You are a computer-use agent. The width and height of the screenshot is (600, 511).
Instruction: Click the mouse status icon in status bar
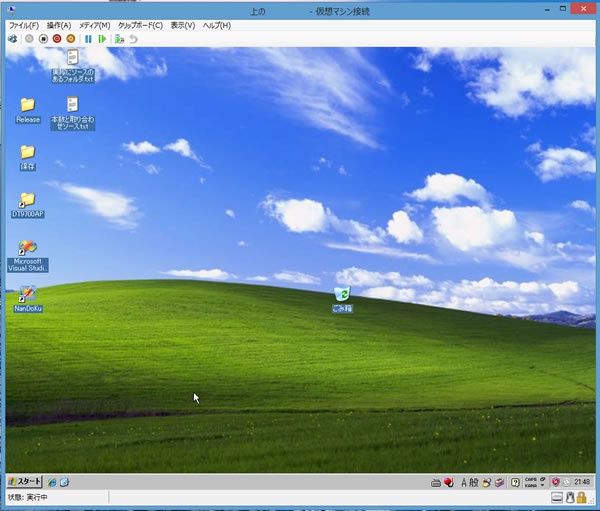pyautogui.click(x=571, y=497)
